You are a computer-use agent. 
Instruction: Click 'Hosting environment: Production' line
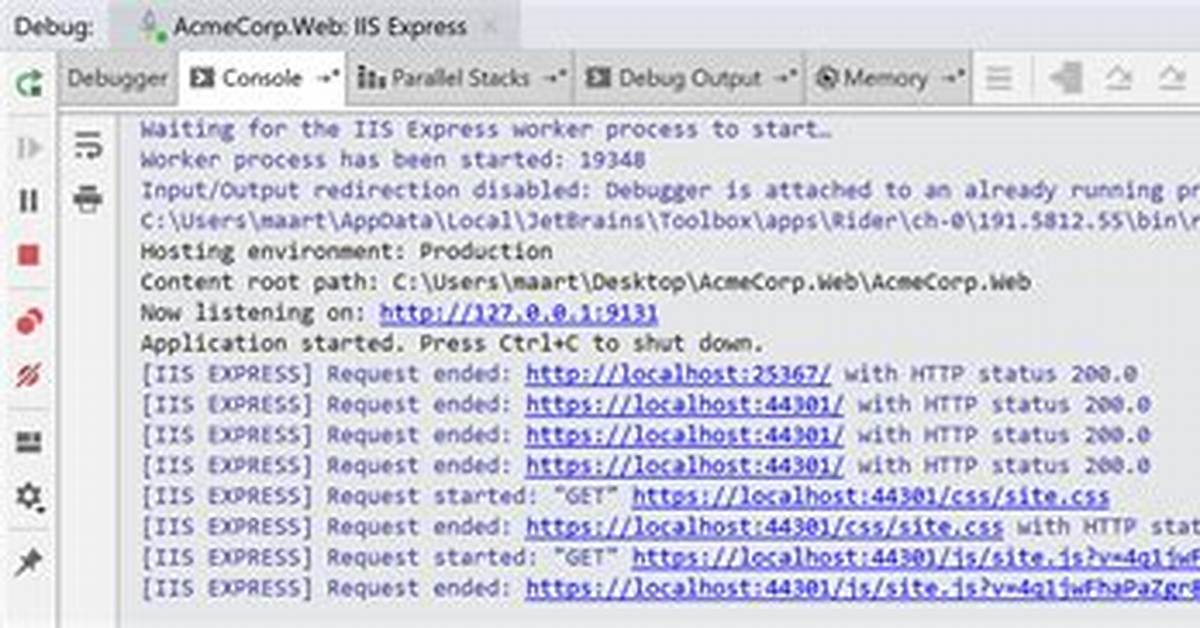[346, 252]
